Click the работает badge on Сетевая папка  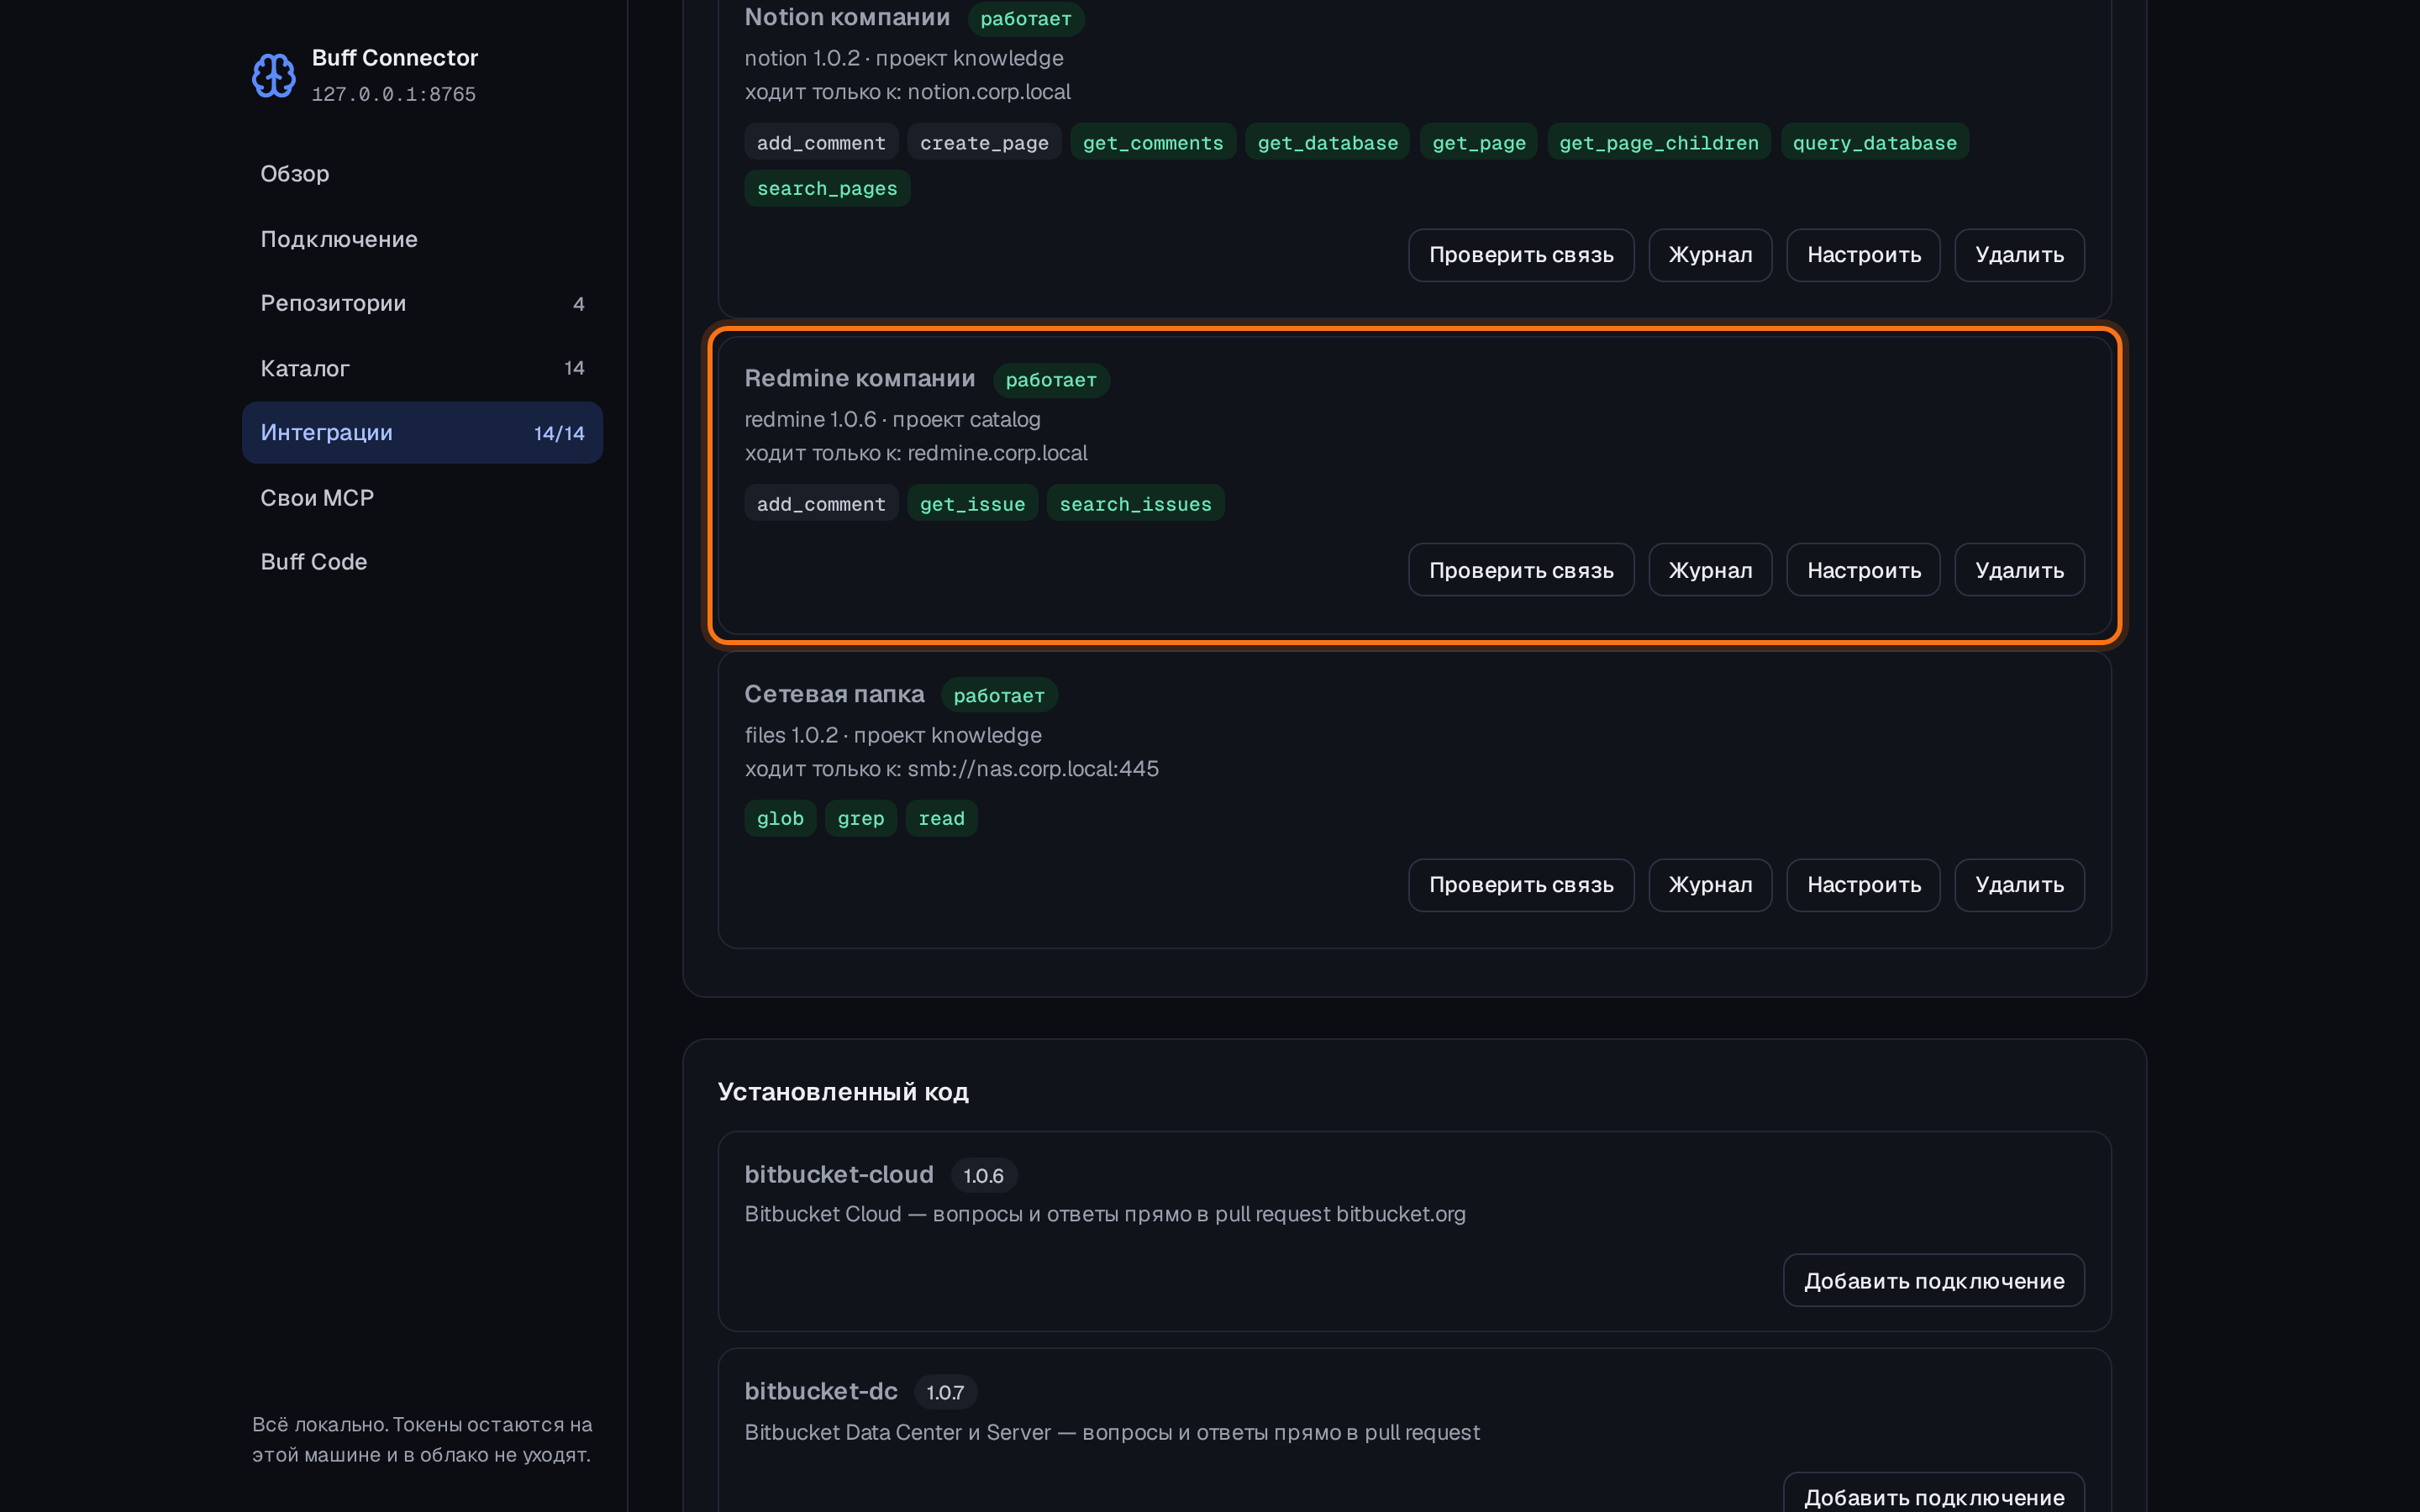(x=998, y=695)
